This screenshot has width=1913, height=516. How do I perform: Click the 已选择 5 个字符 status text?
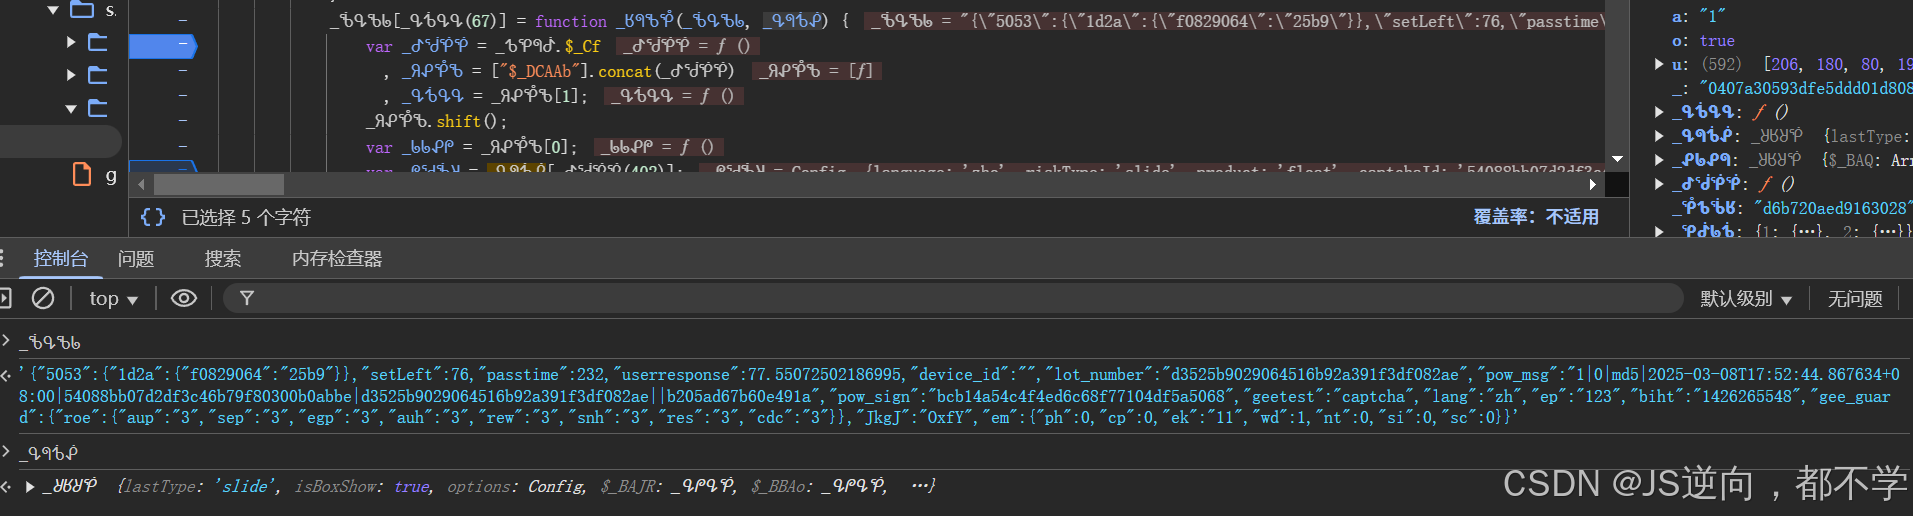(x=246, y=217)
